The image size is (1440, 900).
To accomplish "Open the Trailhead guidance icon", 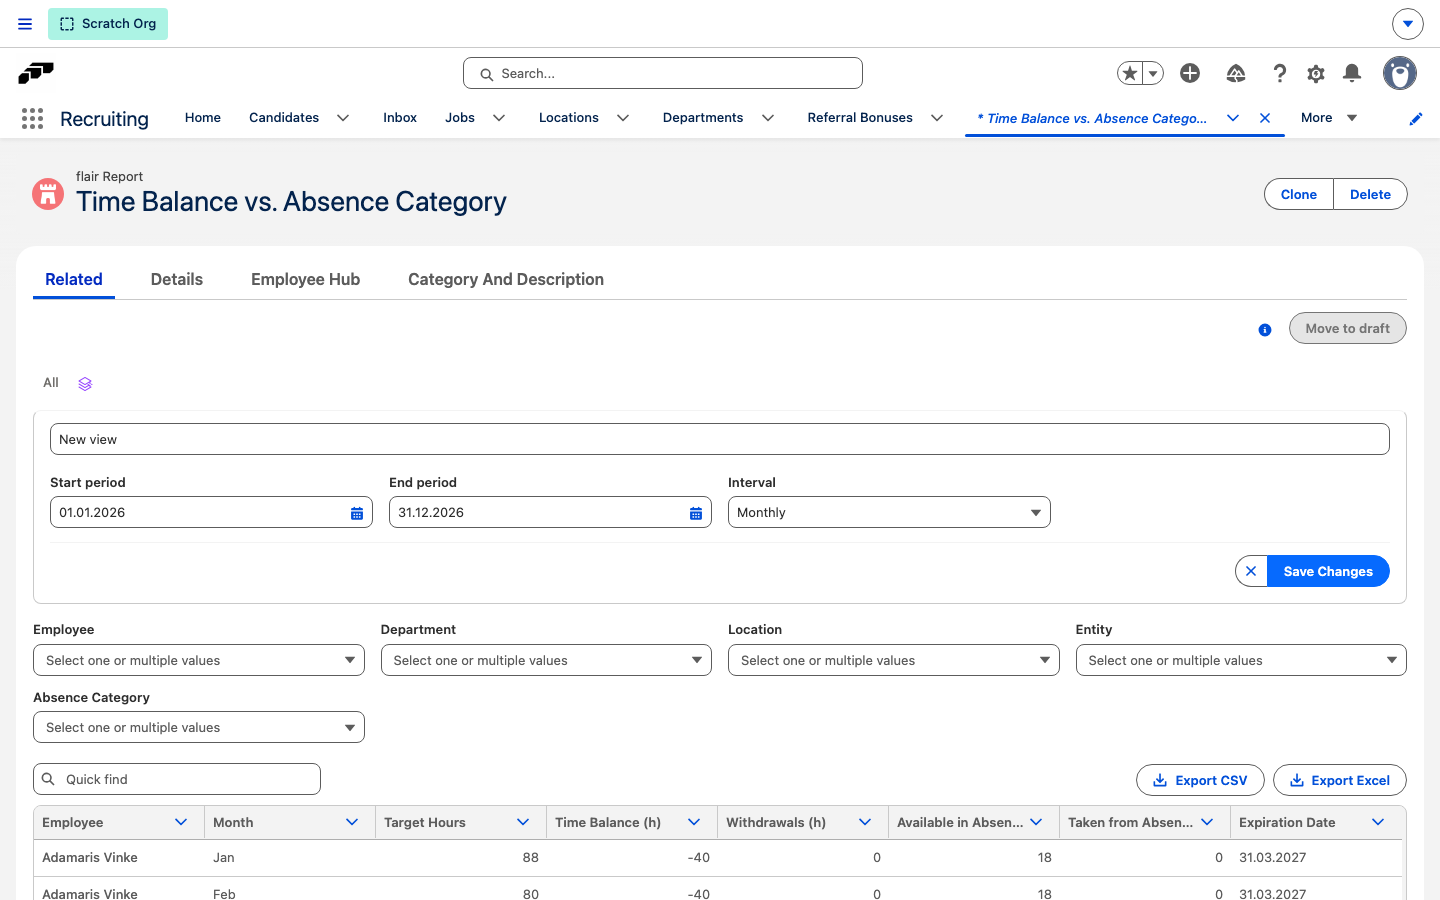I will (1236, 73).
